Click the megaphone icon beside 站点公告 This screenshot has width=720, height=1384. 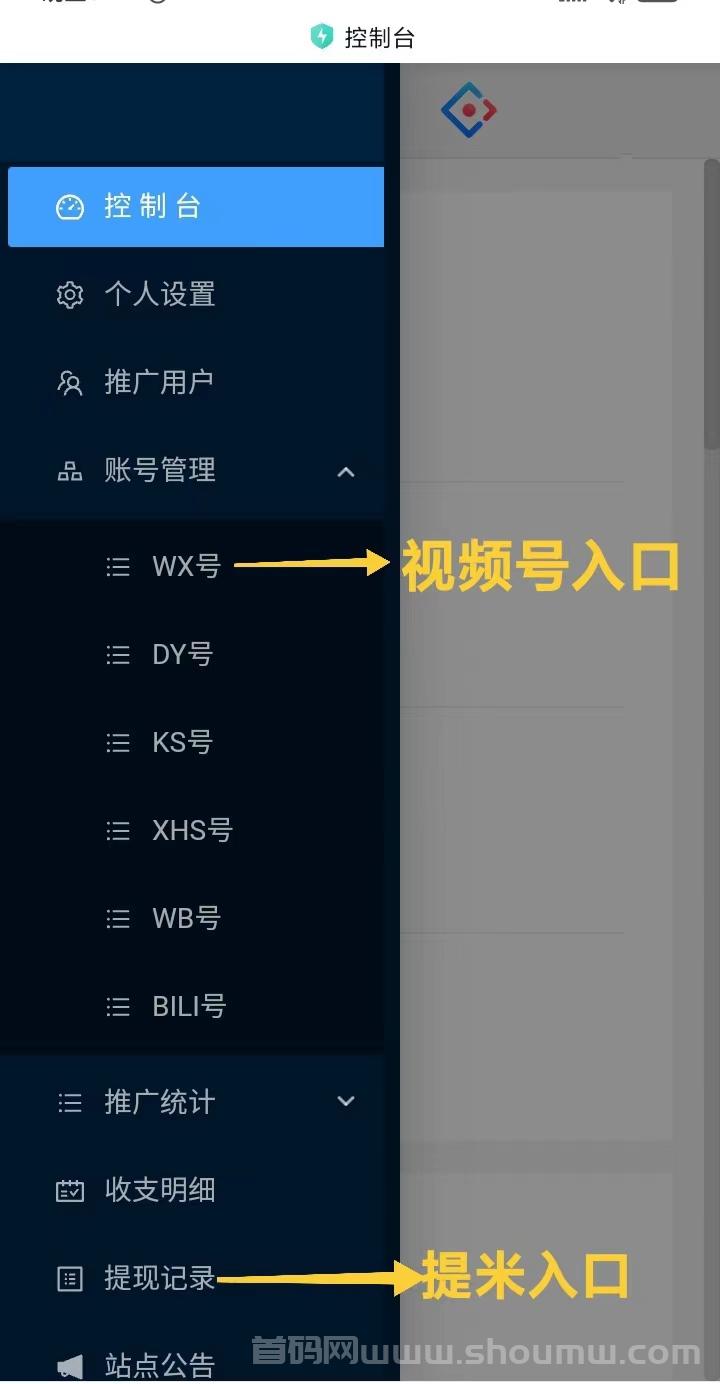pyautogui.click(x=70, y=1366)
